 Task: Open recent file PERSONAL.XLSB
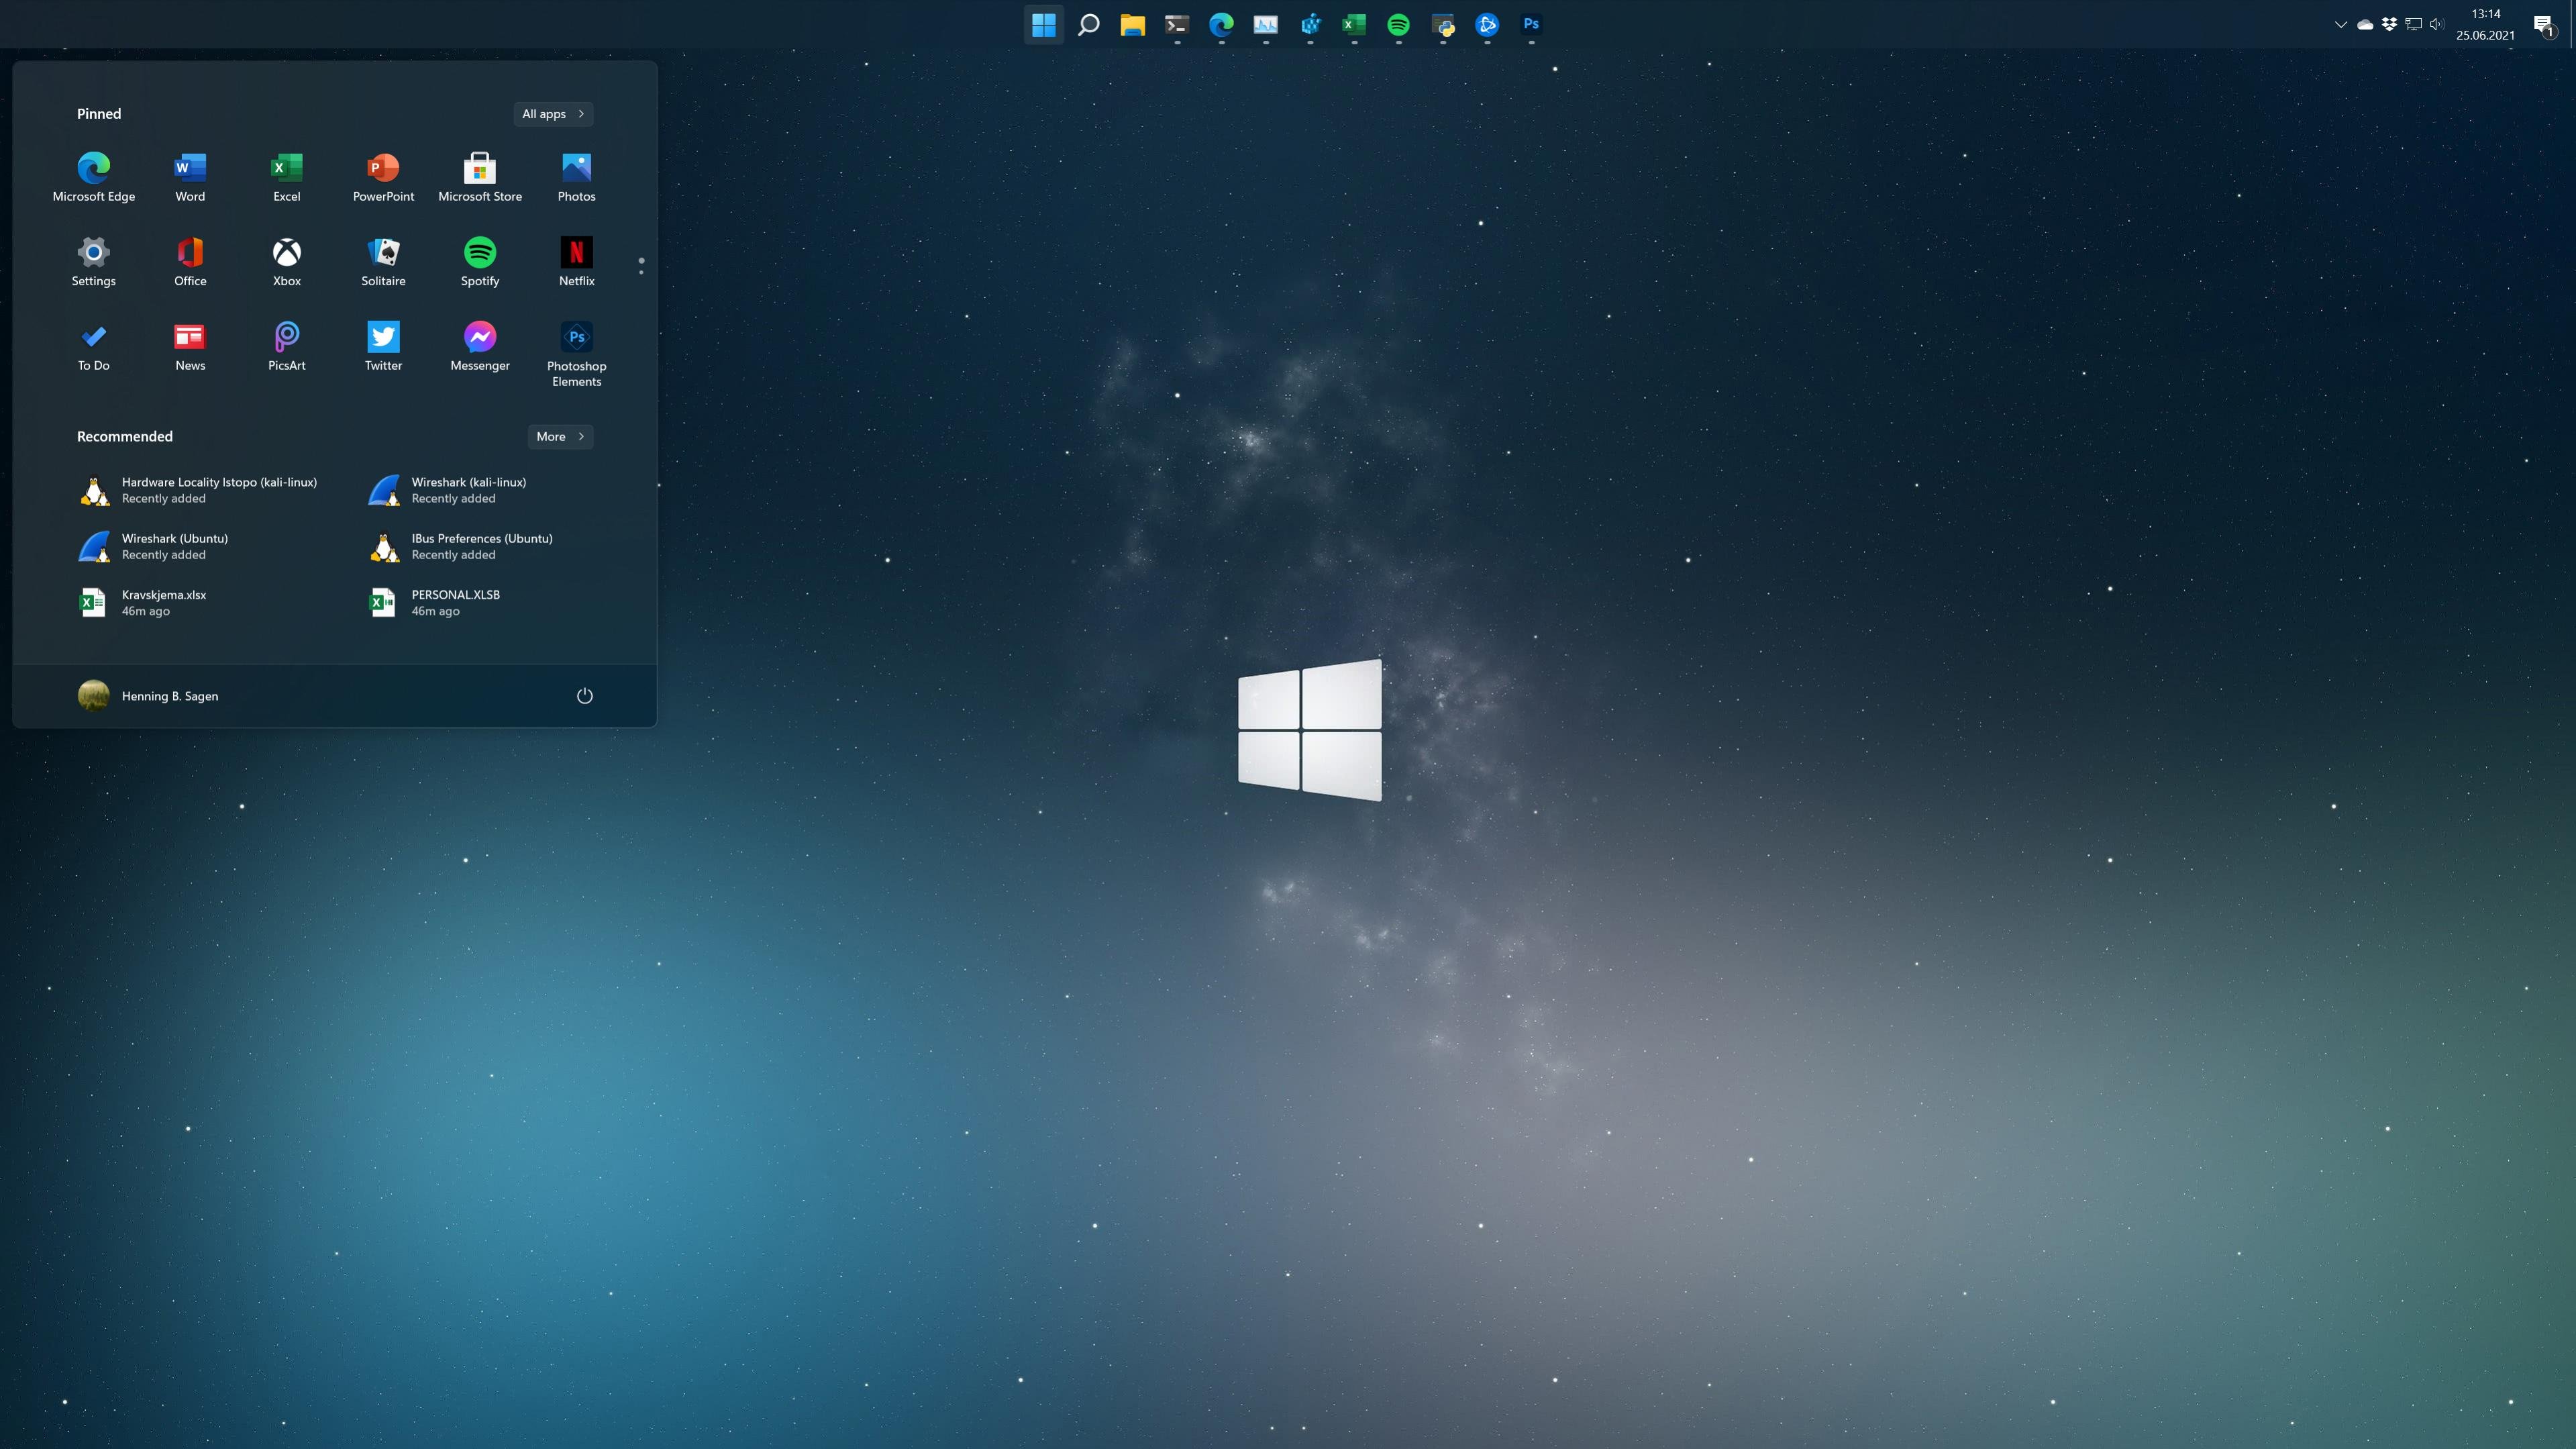click(x=434, y=603)
